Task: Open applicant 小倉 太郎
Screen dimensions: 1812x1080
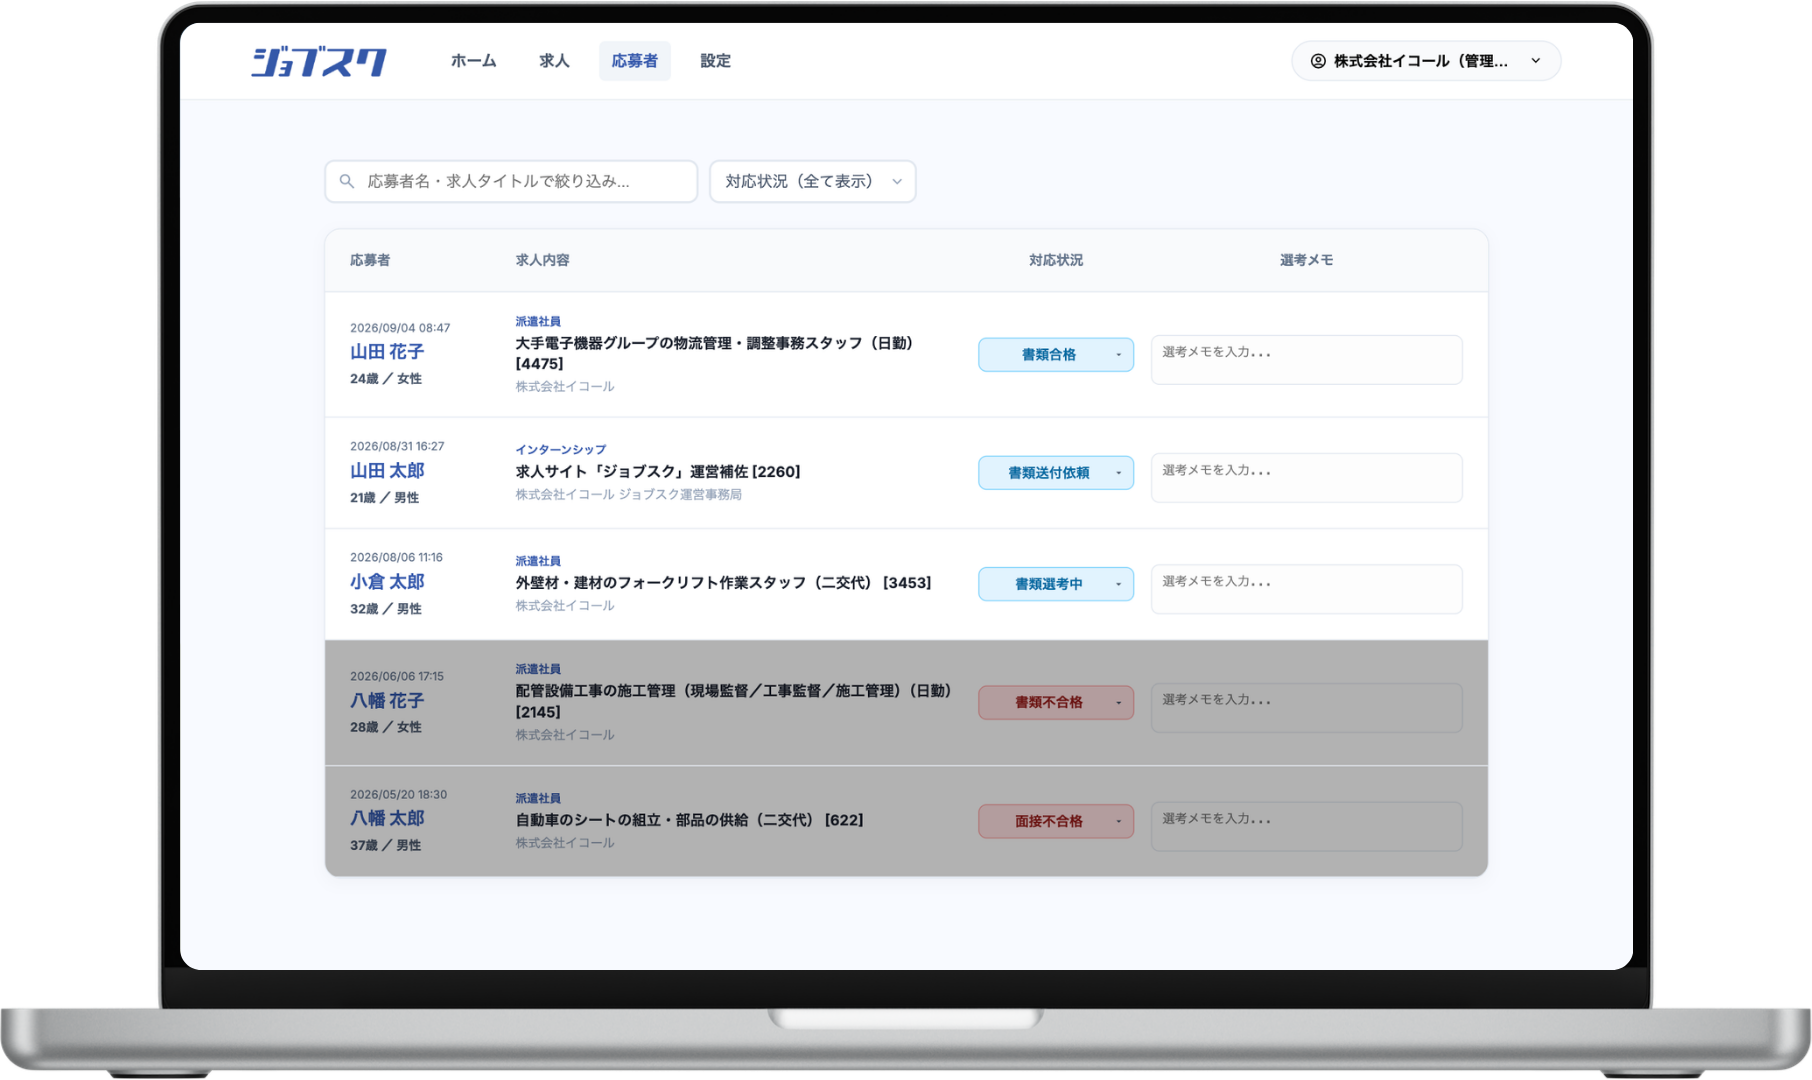Action: pos(387,582)
